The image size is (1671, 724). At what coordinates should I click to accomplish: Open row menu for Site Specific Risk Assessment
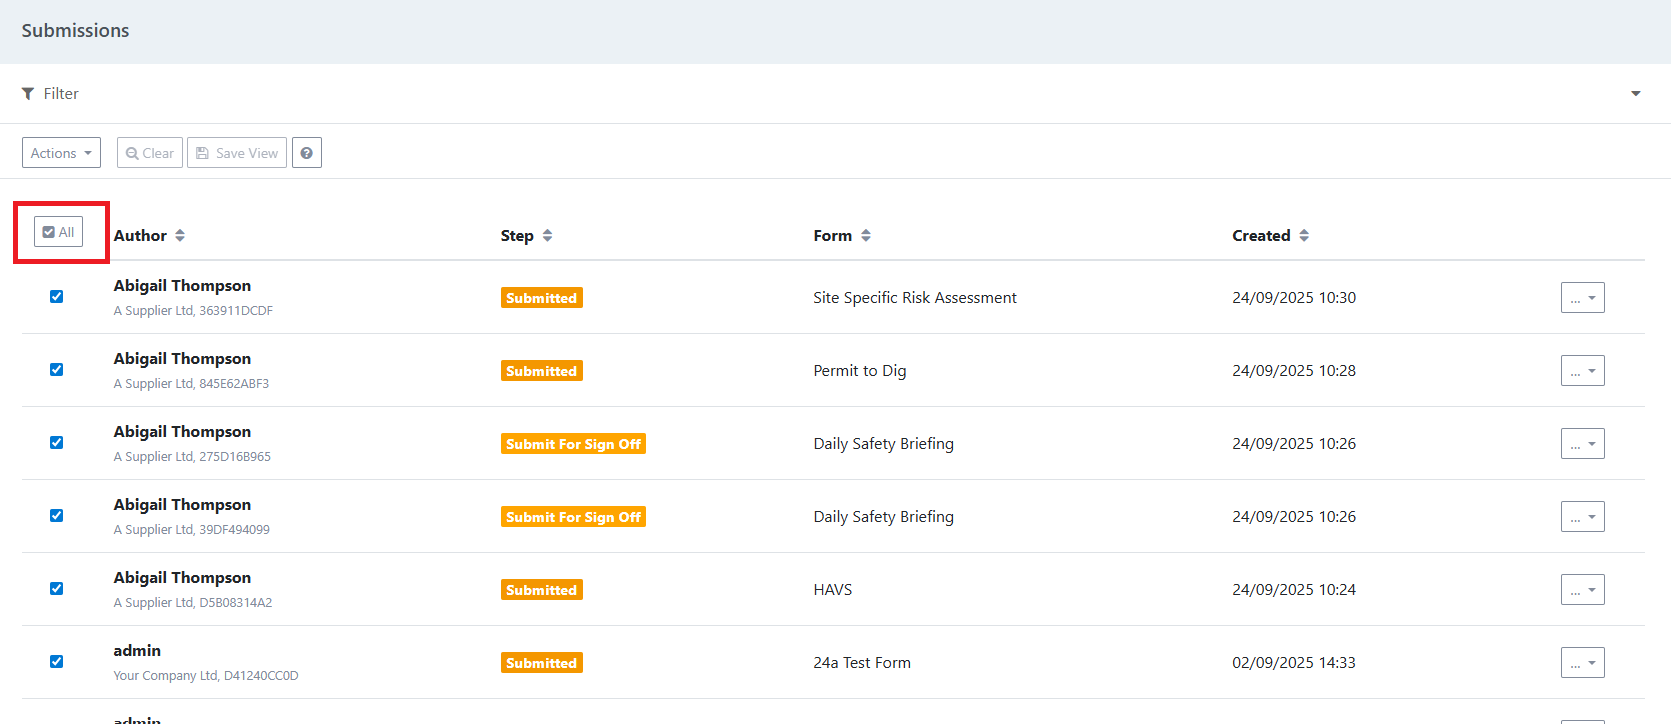pyautogui.click(x=1582, y=298)
